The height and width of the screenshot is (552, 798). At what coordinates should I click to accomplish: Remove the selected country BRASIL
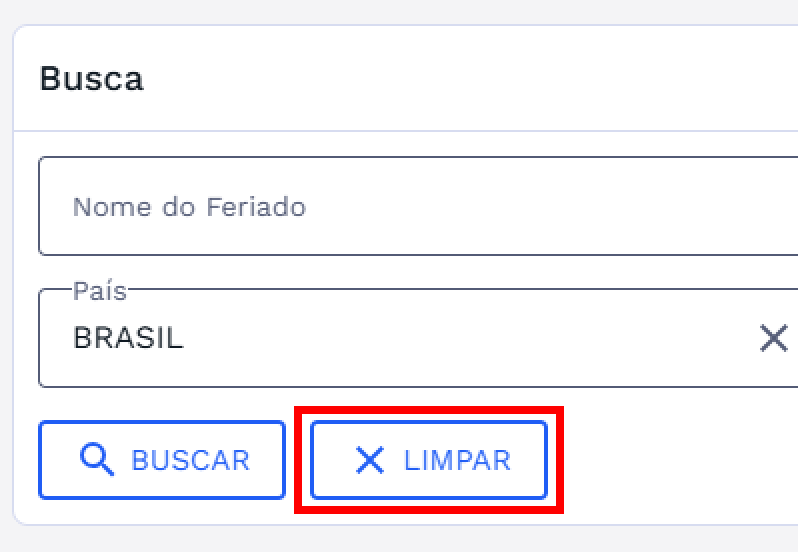773,338
